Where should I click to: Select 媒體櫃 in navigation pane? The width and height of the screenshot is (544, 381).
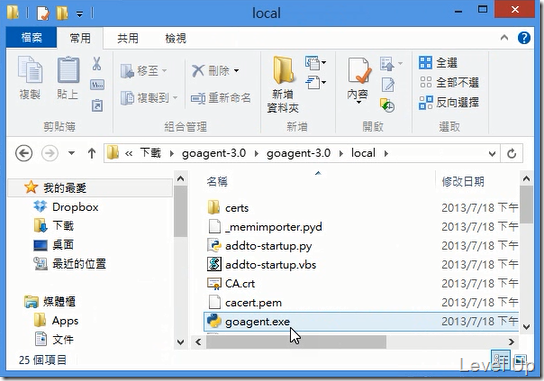(x=50, y=302)
